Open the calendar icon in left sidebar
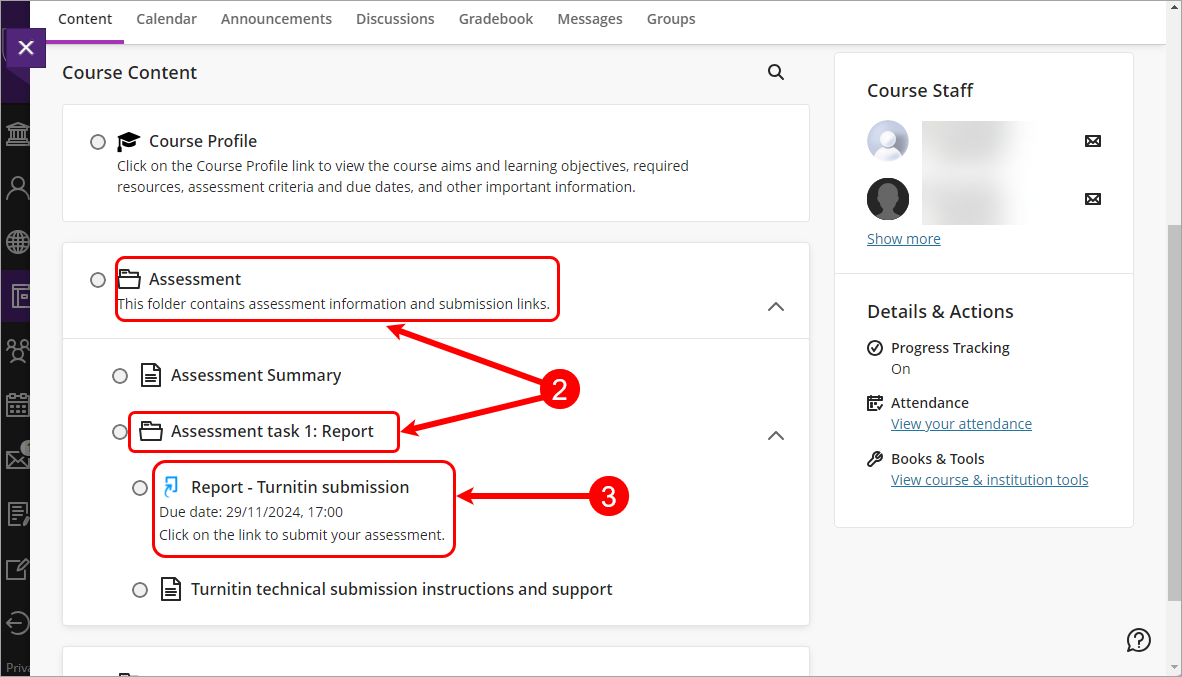The width and height of the screenshot is (1182, 677). pyautogui.click(x=17, y=405)
